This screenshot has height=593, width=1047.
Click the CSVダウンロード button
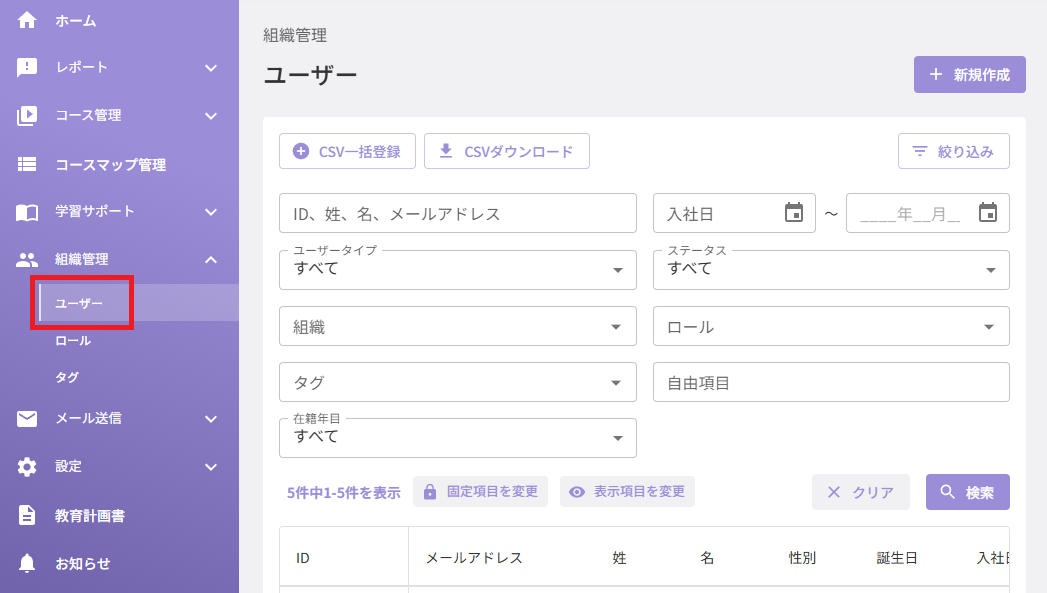(507, 152)
